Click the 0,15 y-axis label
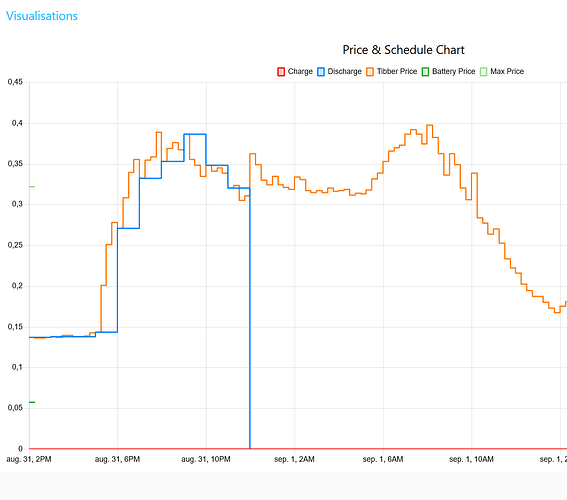 point(15,327)
